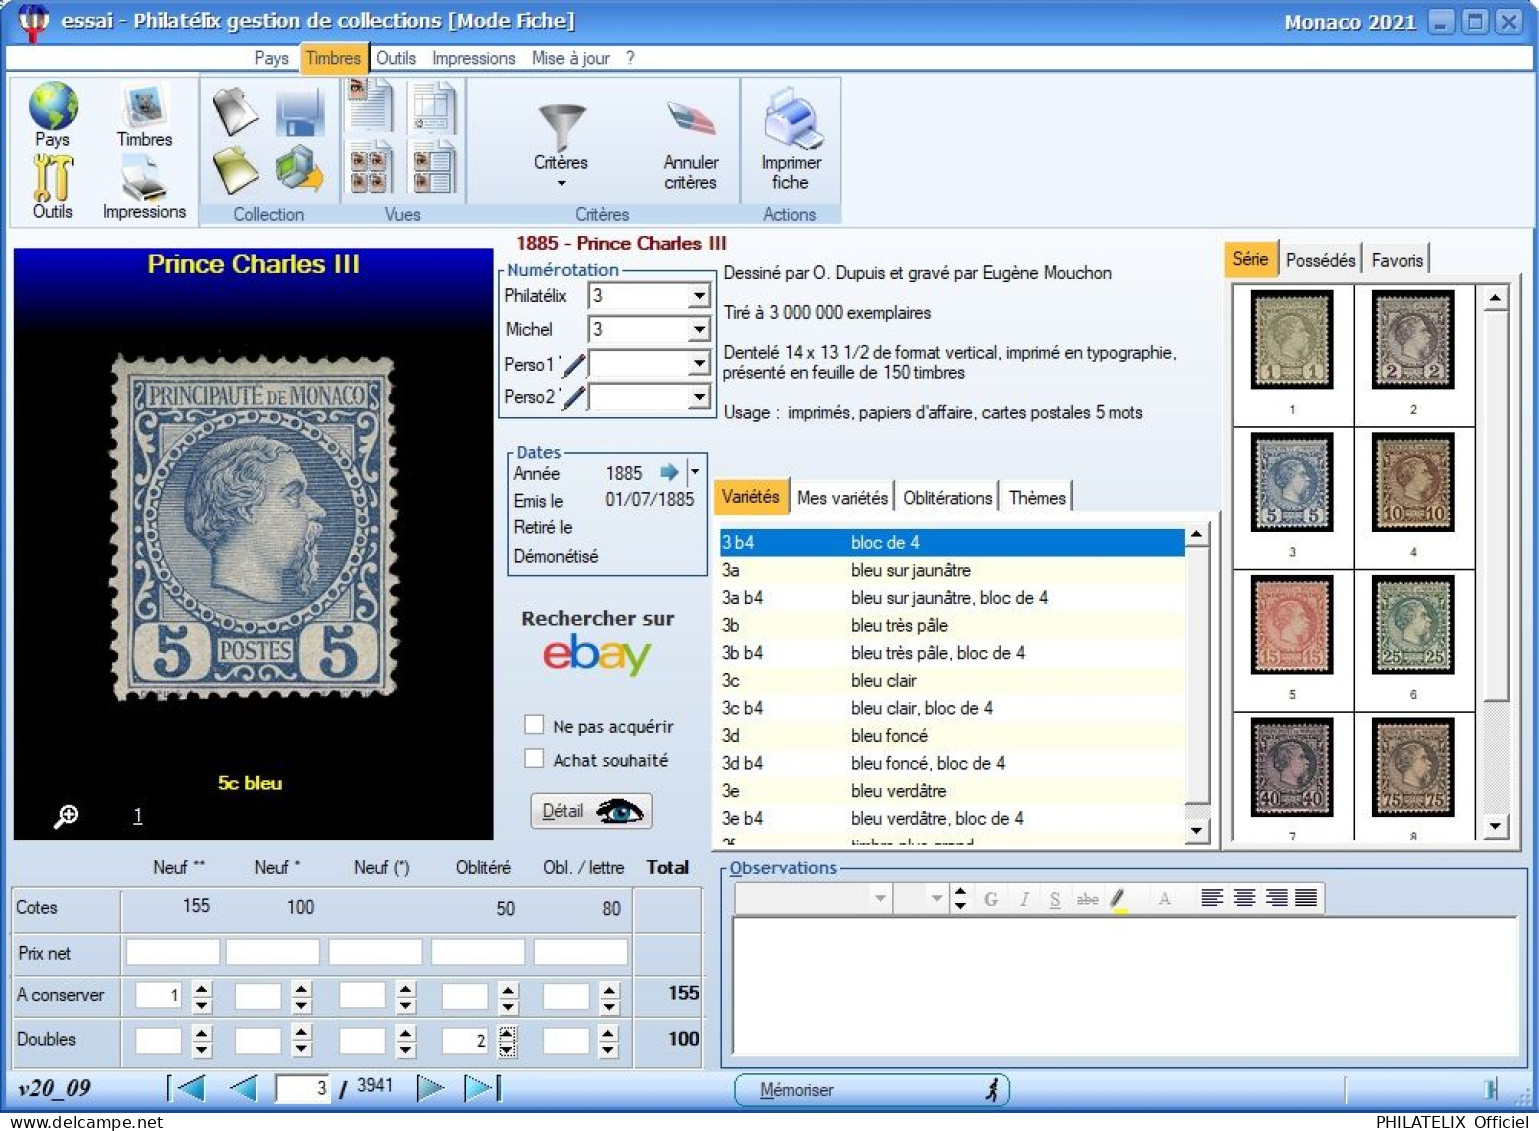Toggle underline in Observations toolbar

point(1055,899)
